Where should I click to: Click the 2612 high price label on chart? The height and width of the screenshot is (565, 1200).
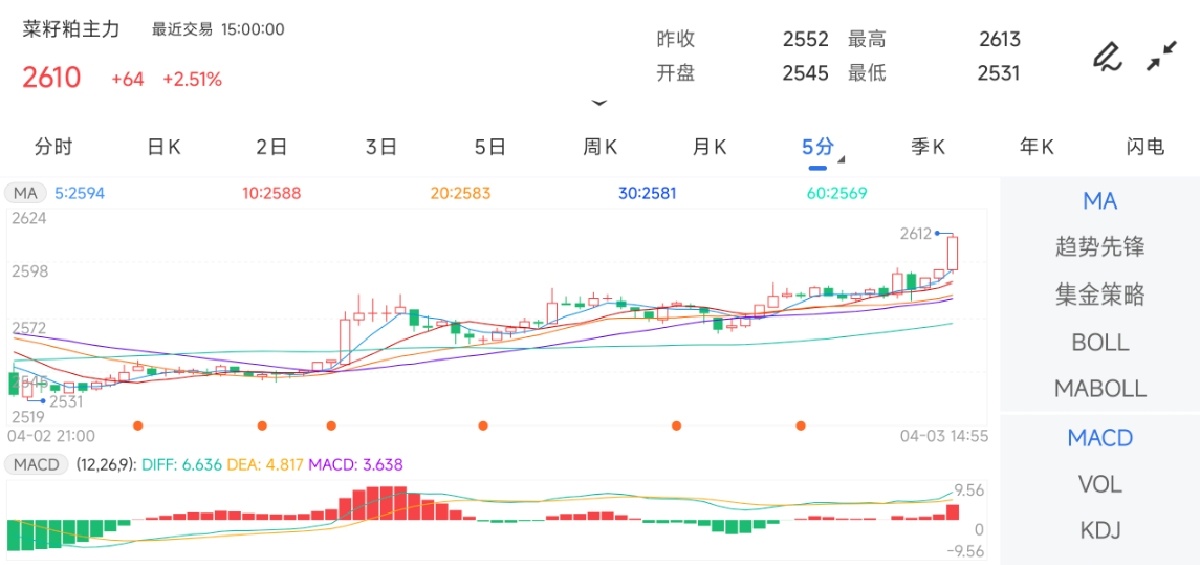point(916,234)
